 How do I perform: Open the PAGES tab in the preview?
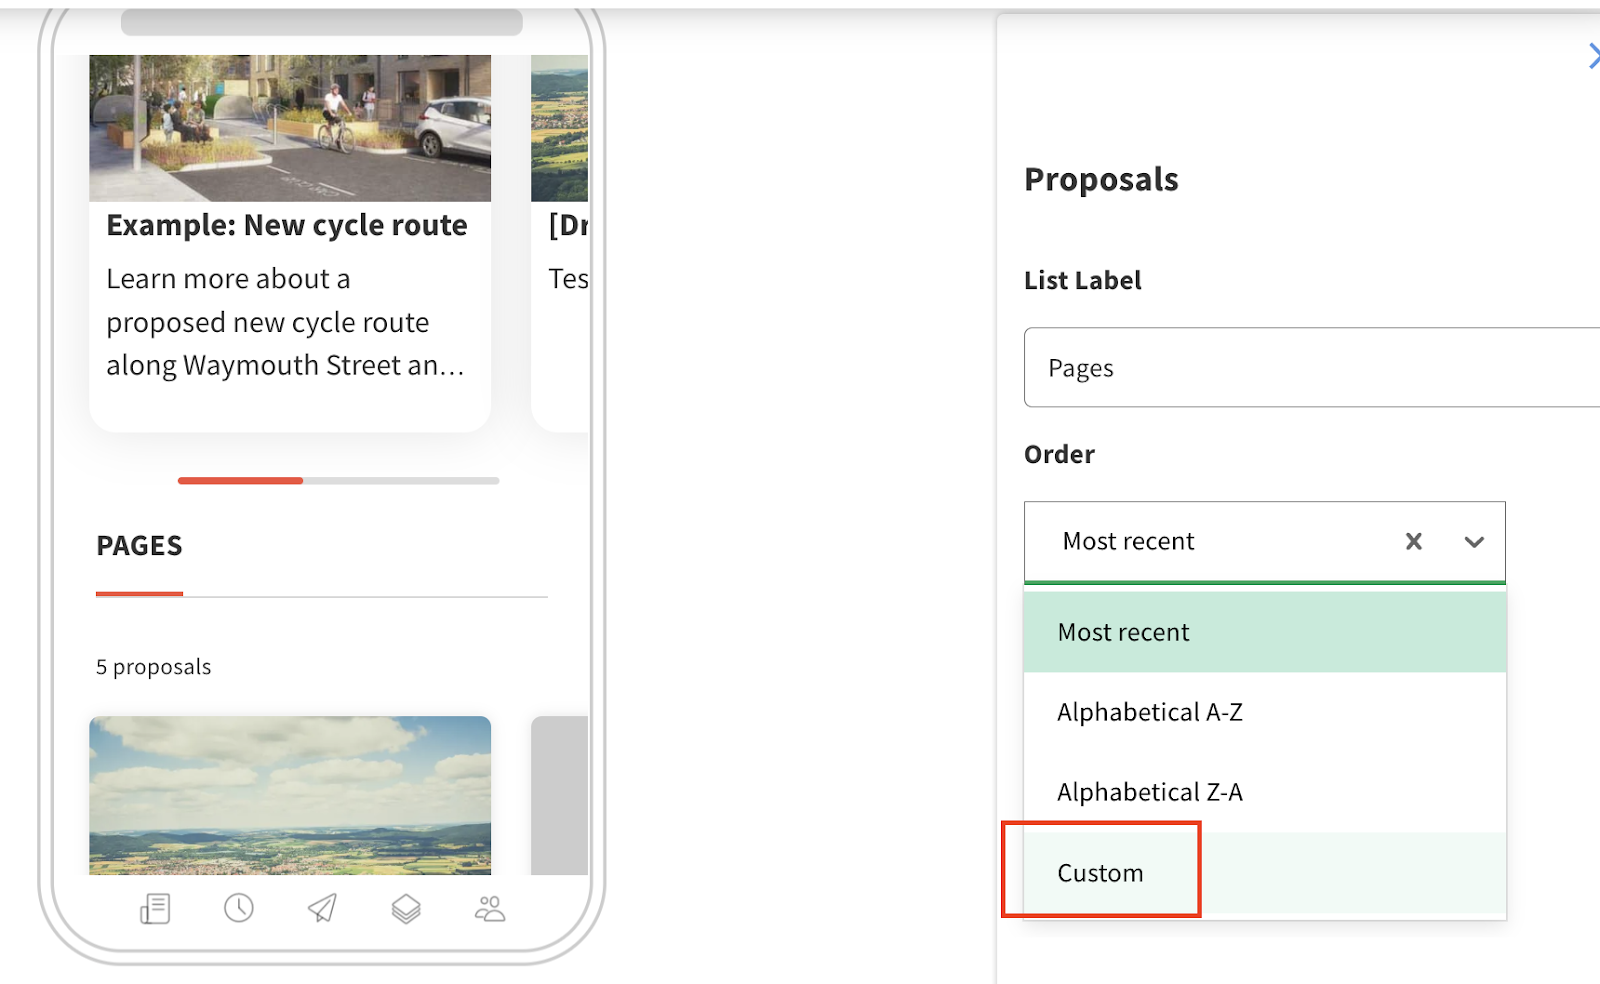pyautogui.click(x=139, y=546)
